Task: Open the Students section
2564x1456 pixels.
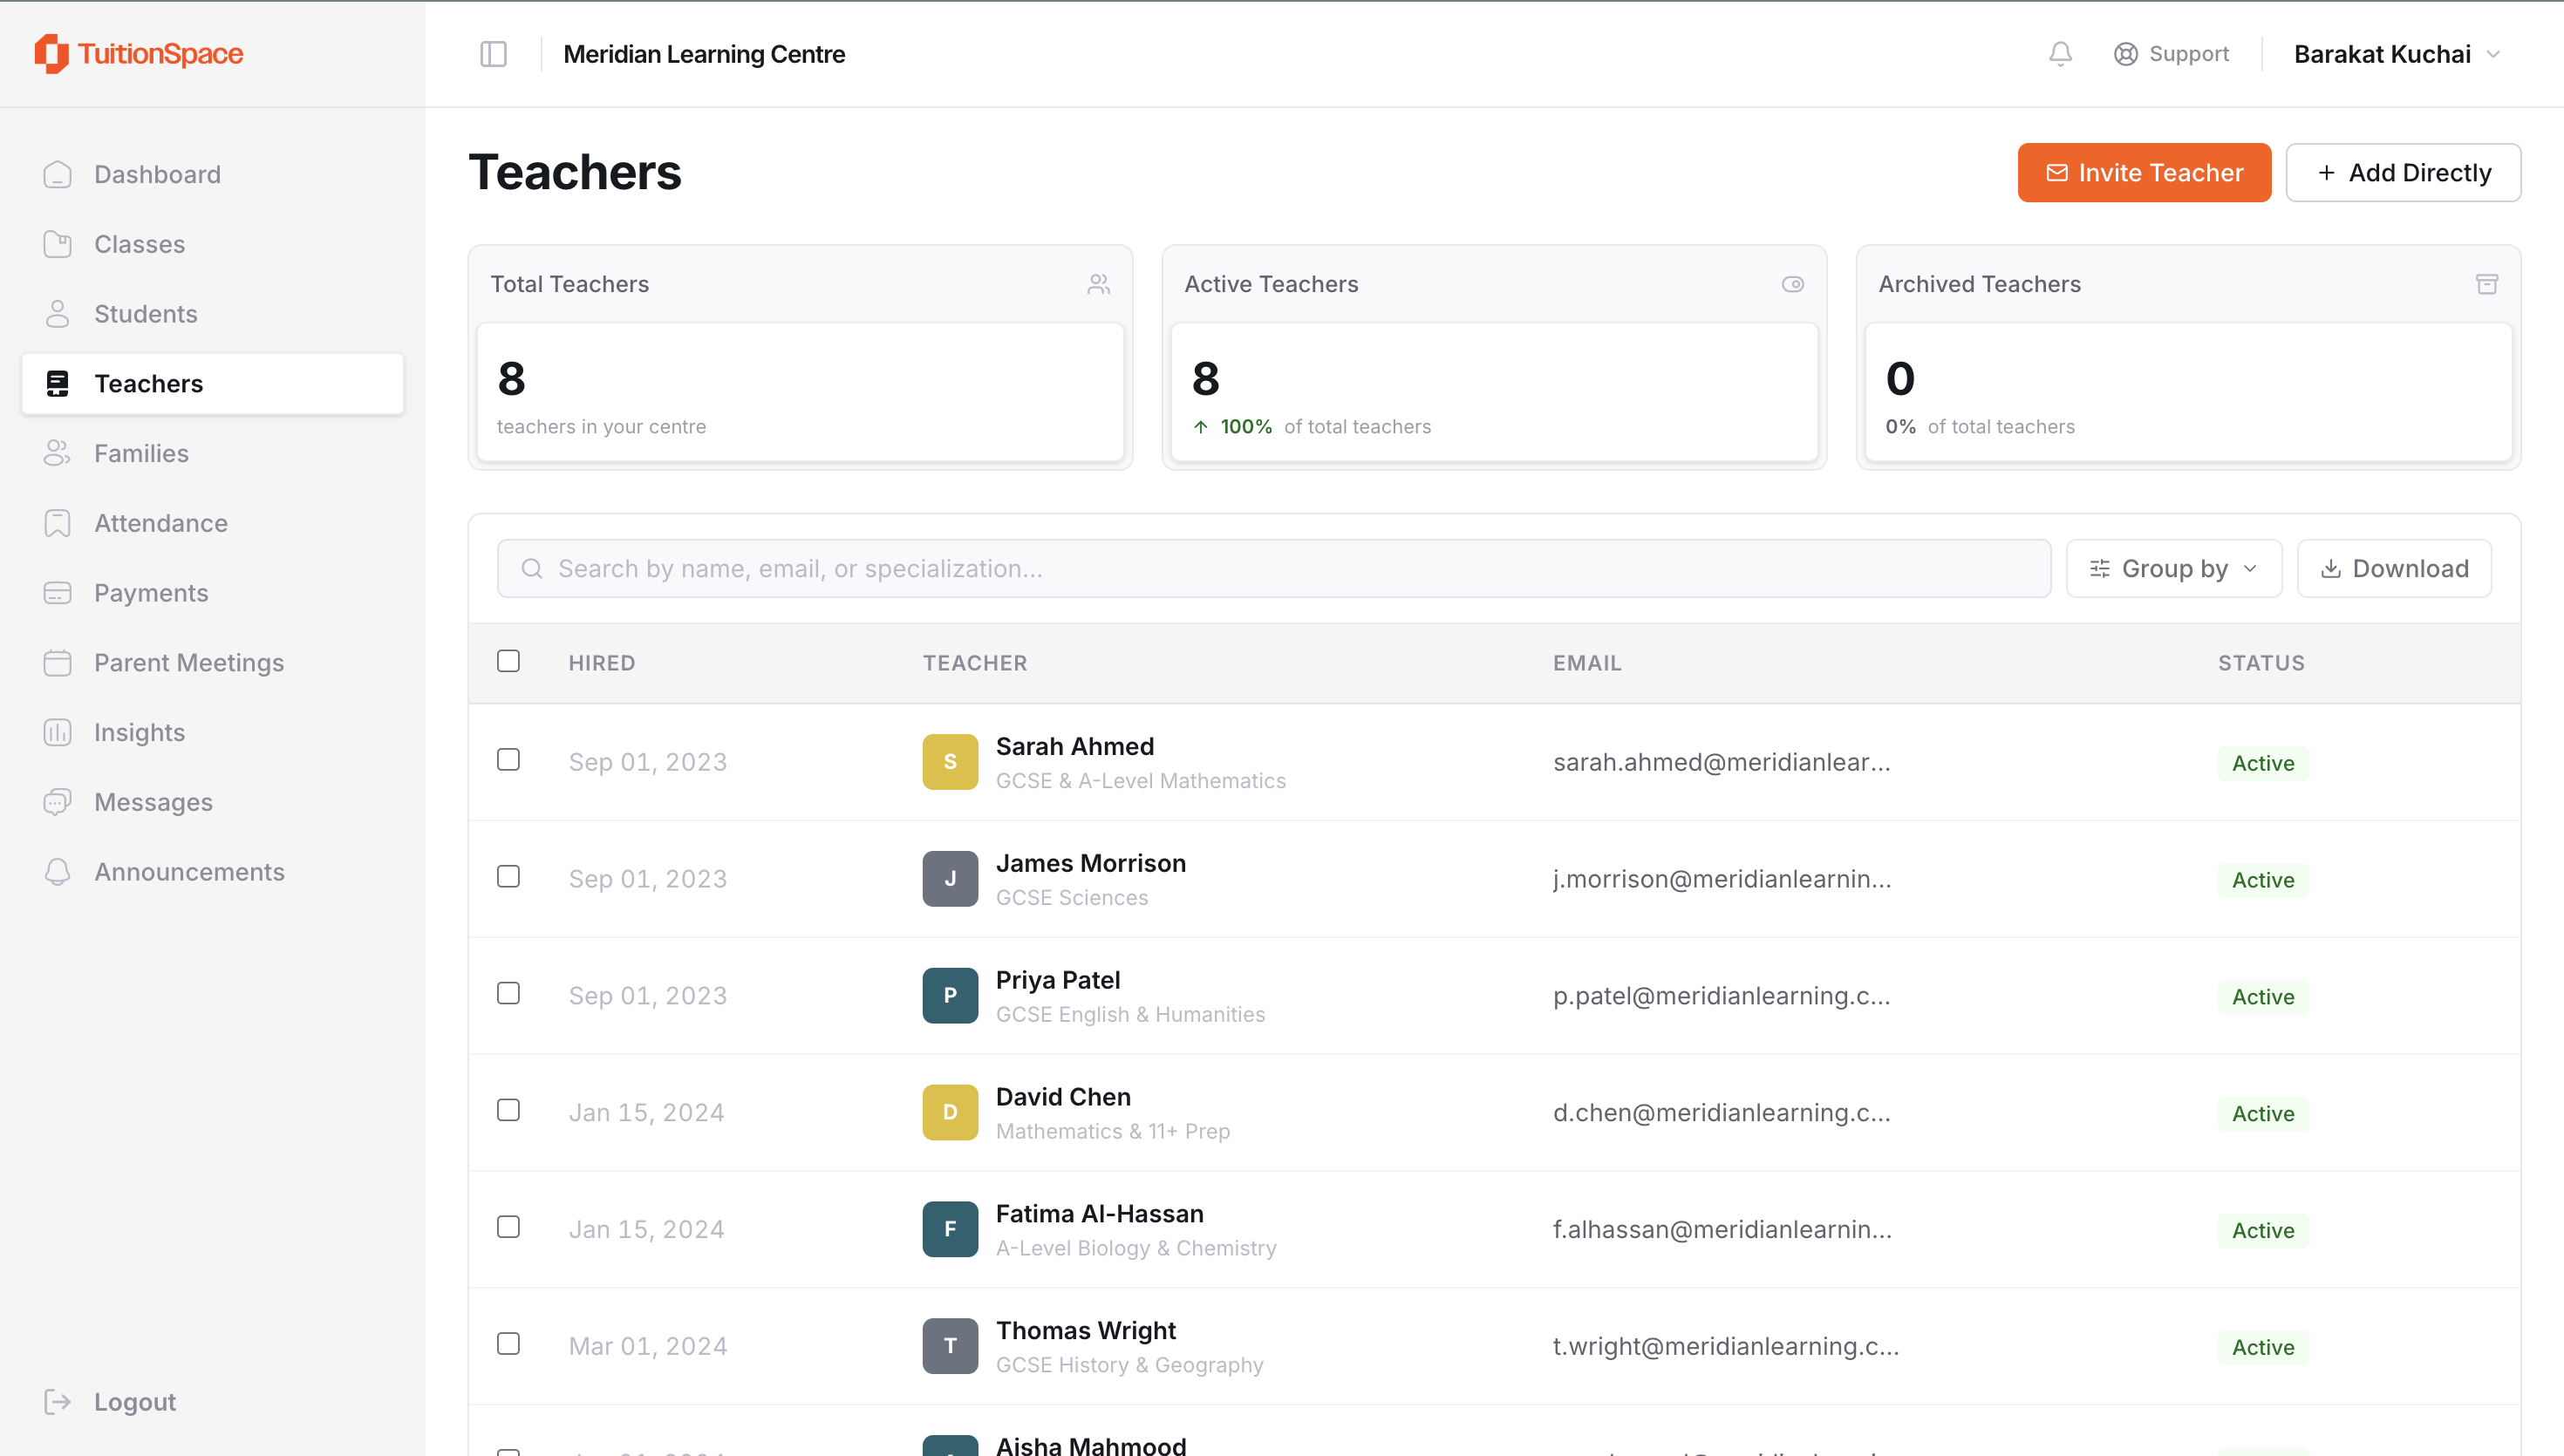Action: tap(212, 314)
